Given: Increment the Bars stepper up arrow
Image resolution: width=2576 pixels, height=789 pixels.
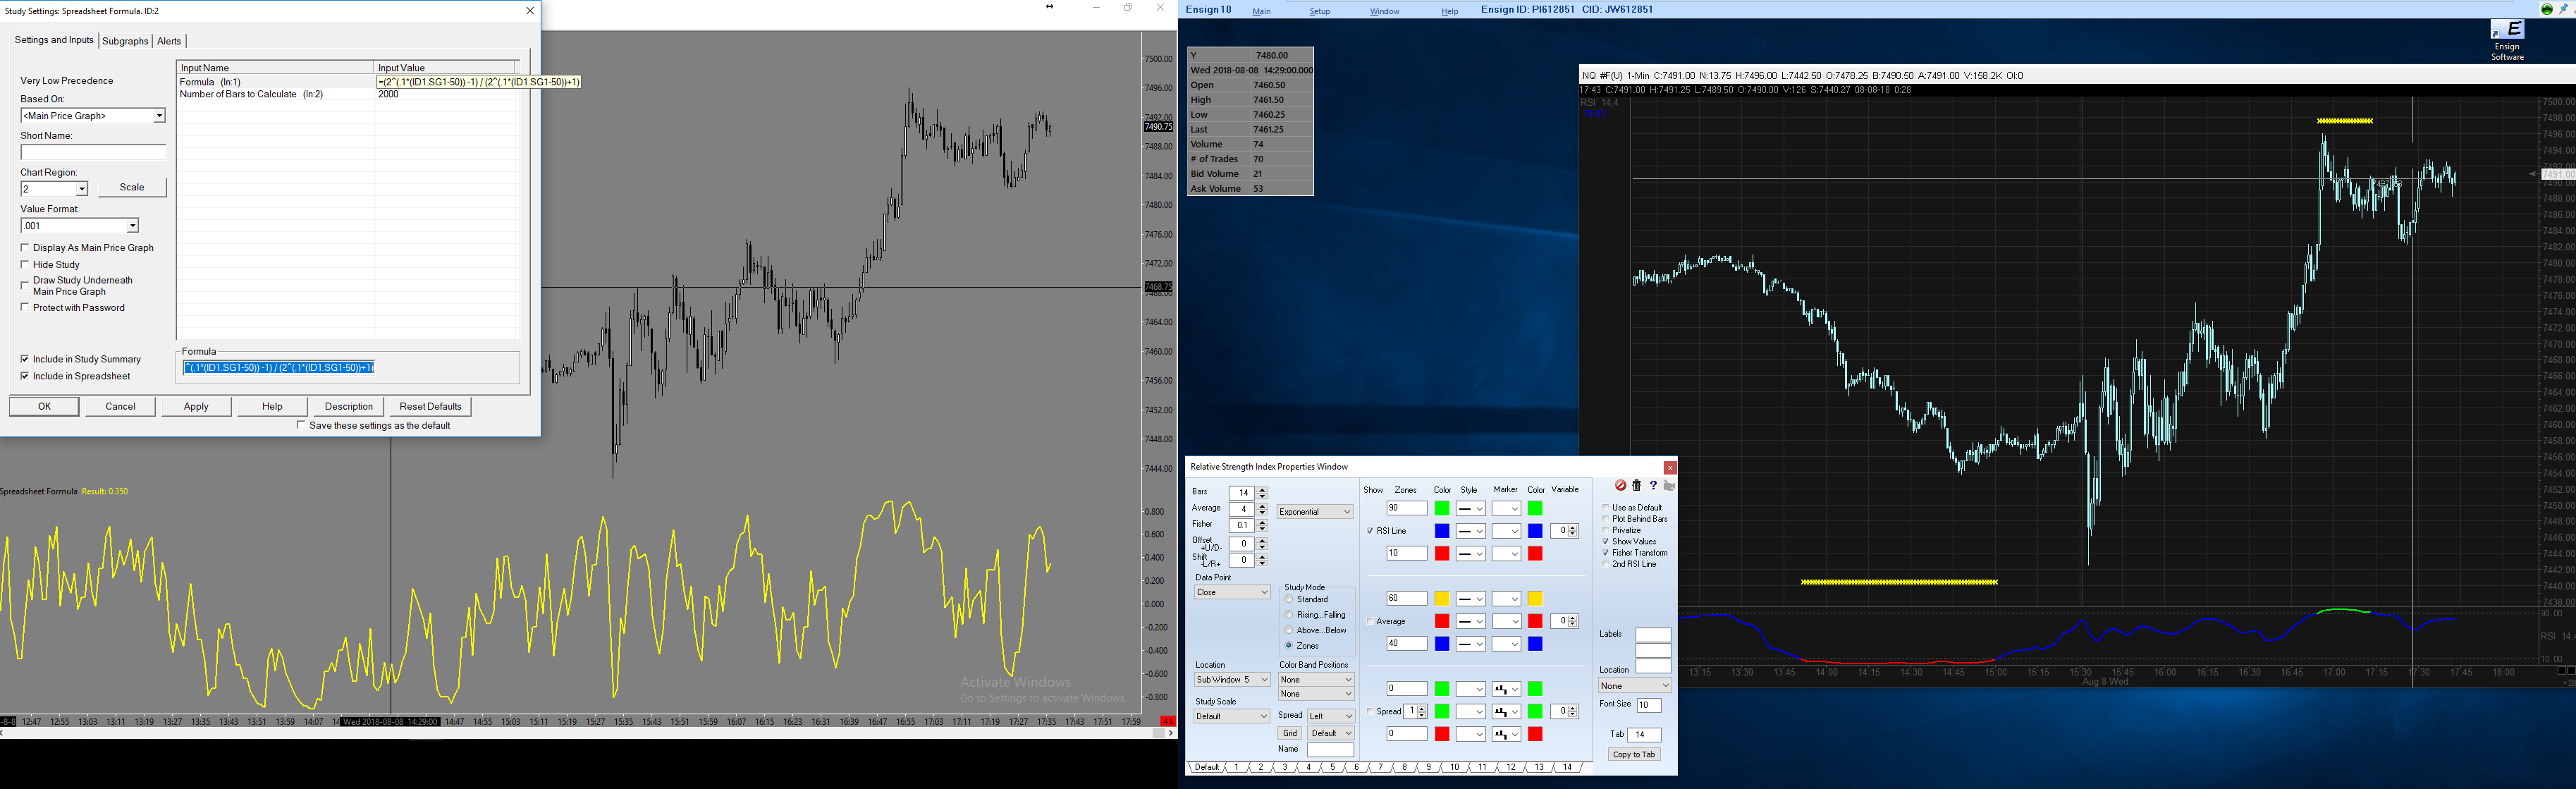Looking at the screenshot, I should click(1262, 490).
